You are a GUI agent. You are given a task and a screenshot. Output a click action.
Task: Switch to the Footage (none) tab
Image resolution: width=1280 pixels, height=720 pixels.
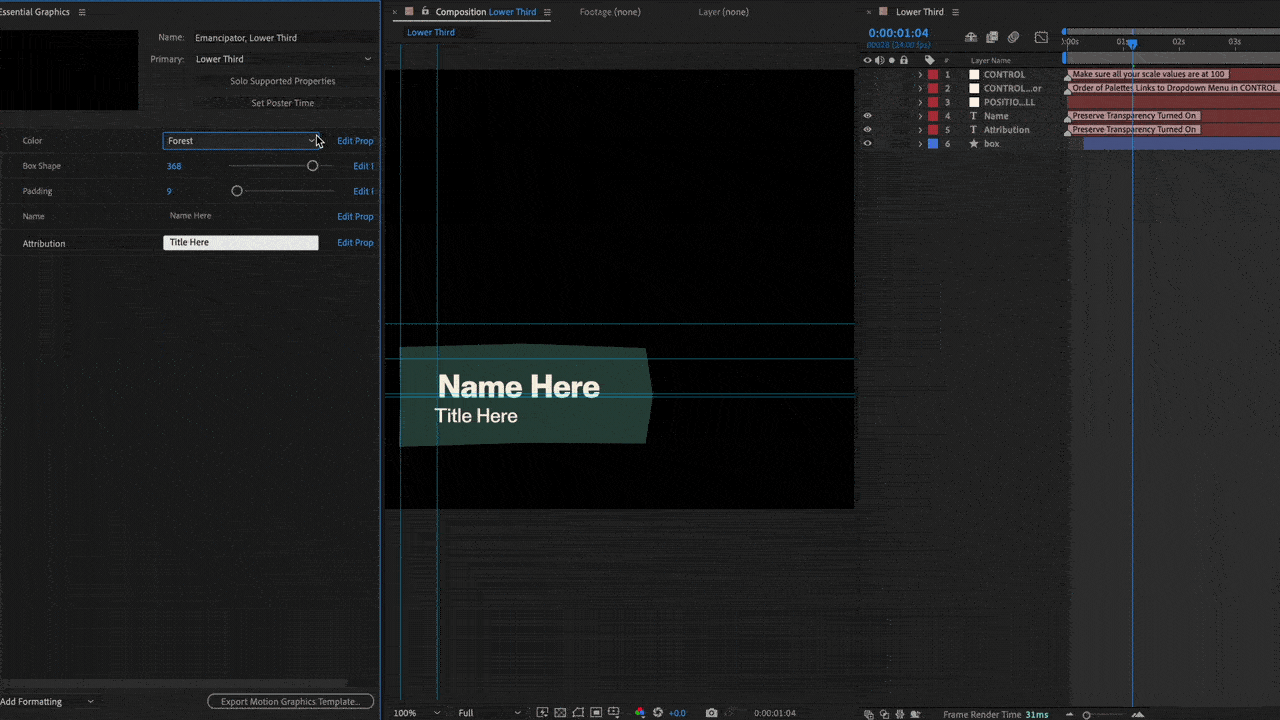pos(610,12)
